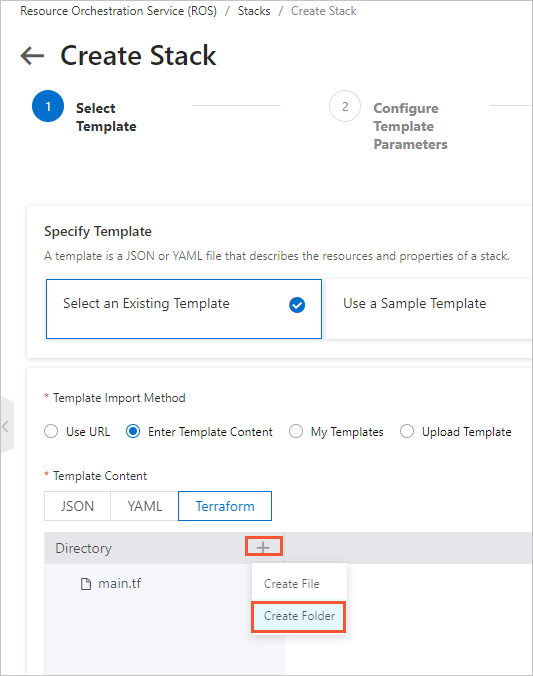Open the Stacks breadcrumb link
This screenshot has height=676, width=533.
click(254, 11)
